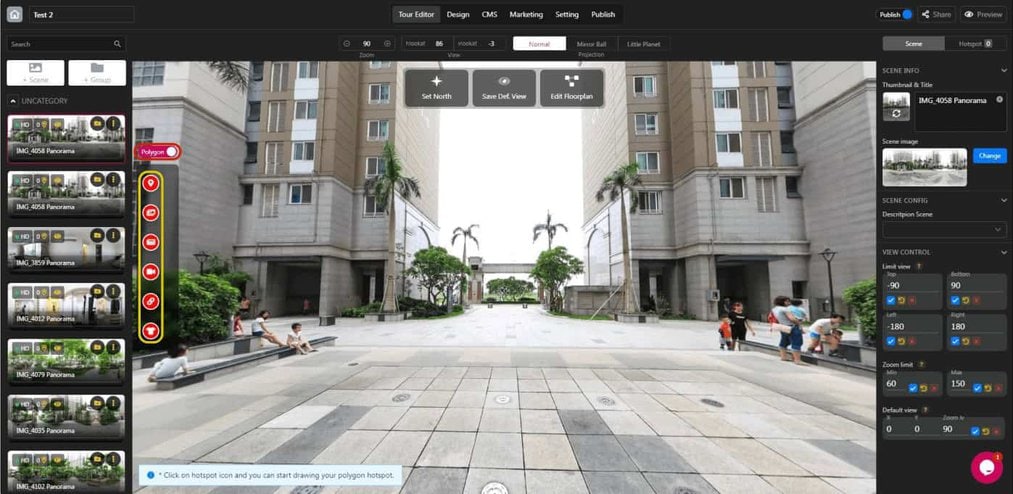The width and height of the screenshot is (1013, 494).
Task: Select the video camera hotspot icon
Action: pos(151,271)
